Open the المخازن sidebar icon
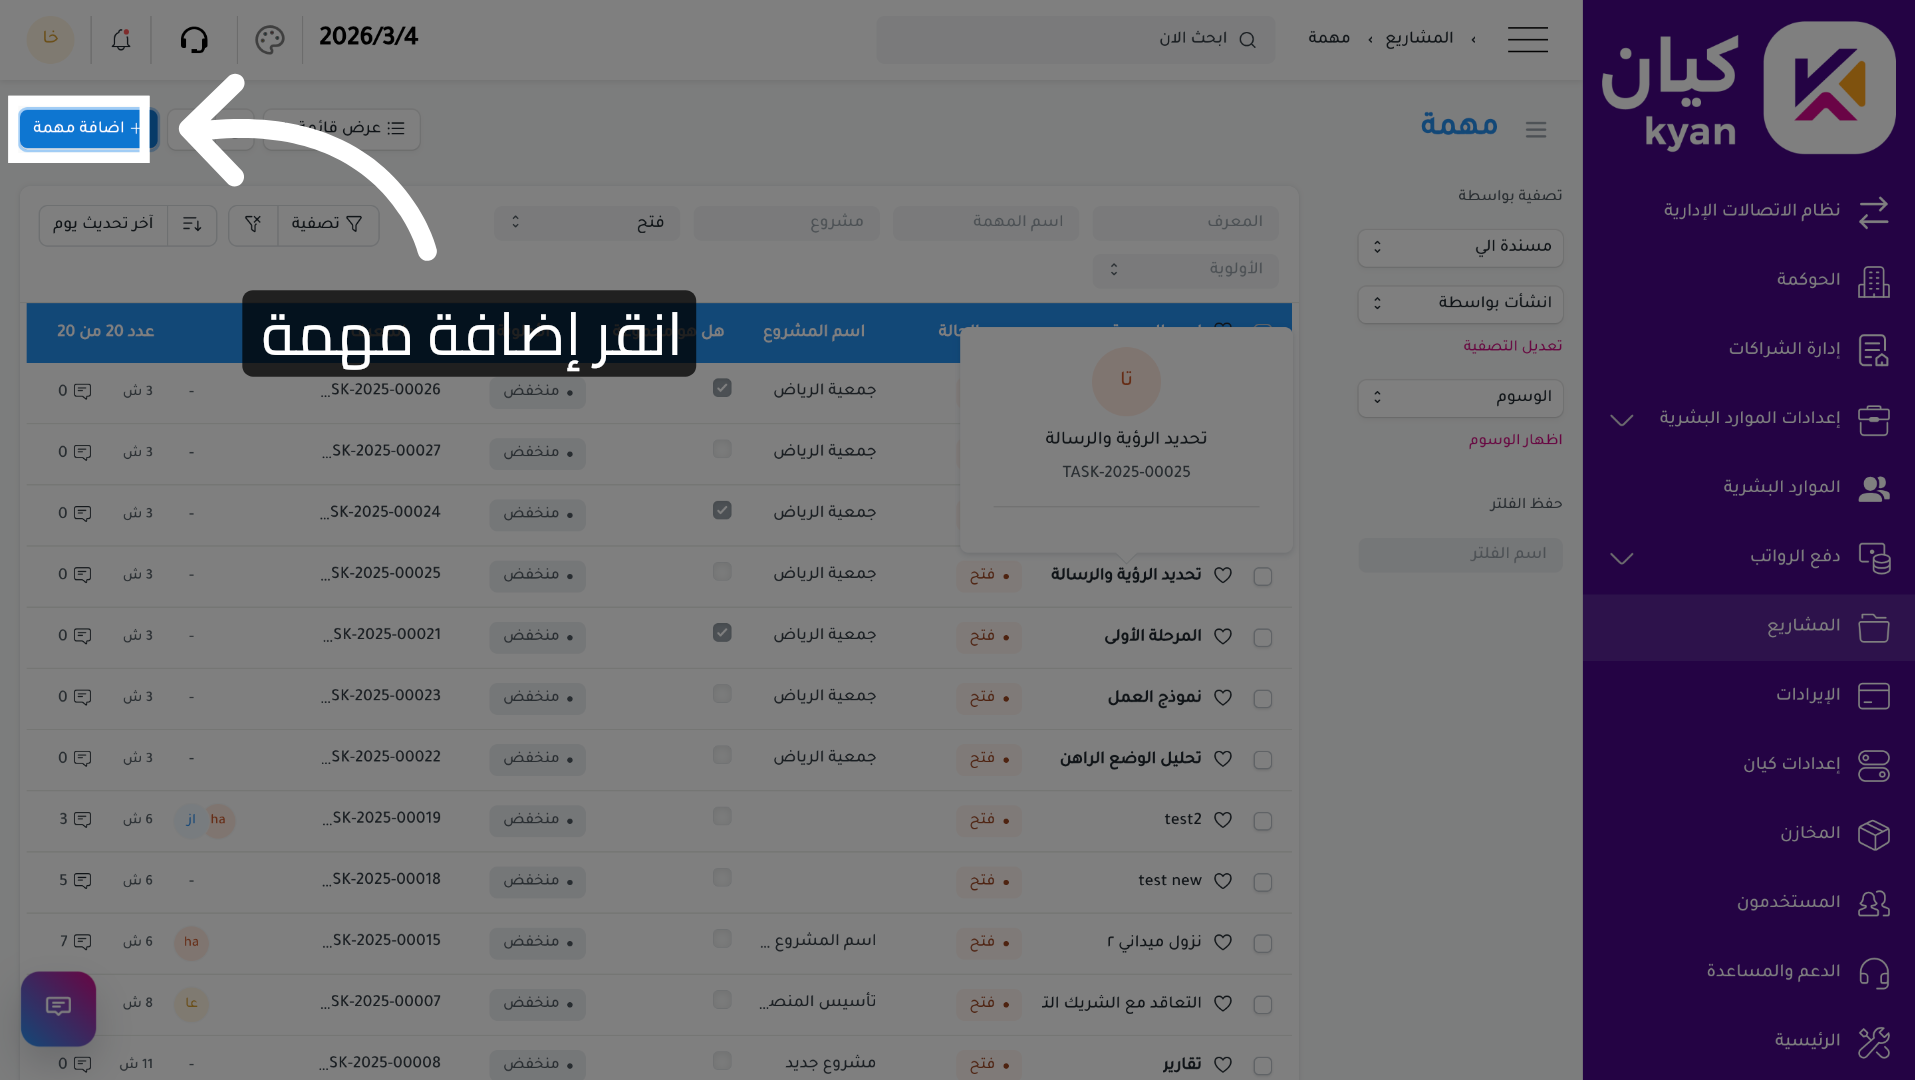This screenshot has height=1080, width=1915. (1874, 835)
